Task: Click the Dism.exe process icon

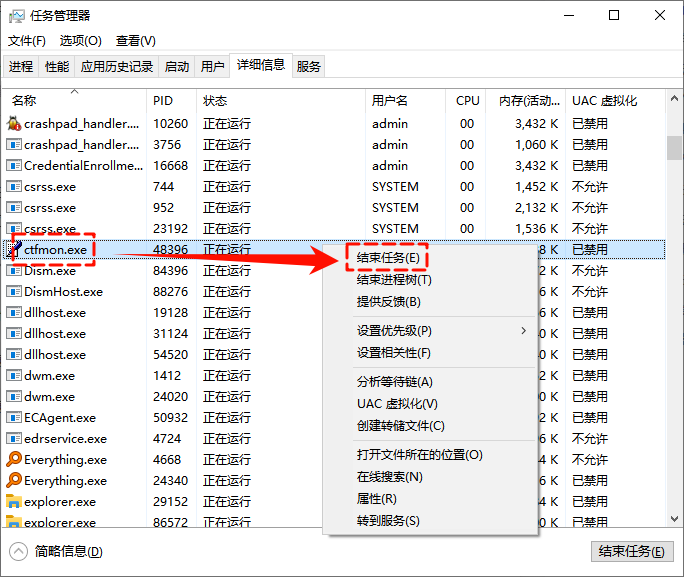Action: coord(14,270)
